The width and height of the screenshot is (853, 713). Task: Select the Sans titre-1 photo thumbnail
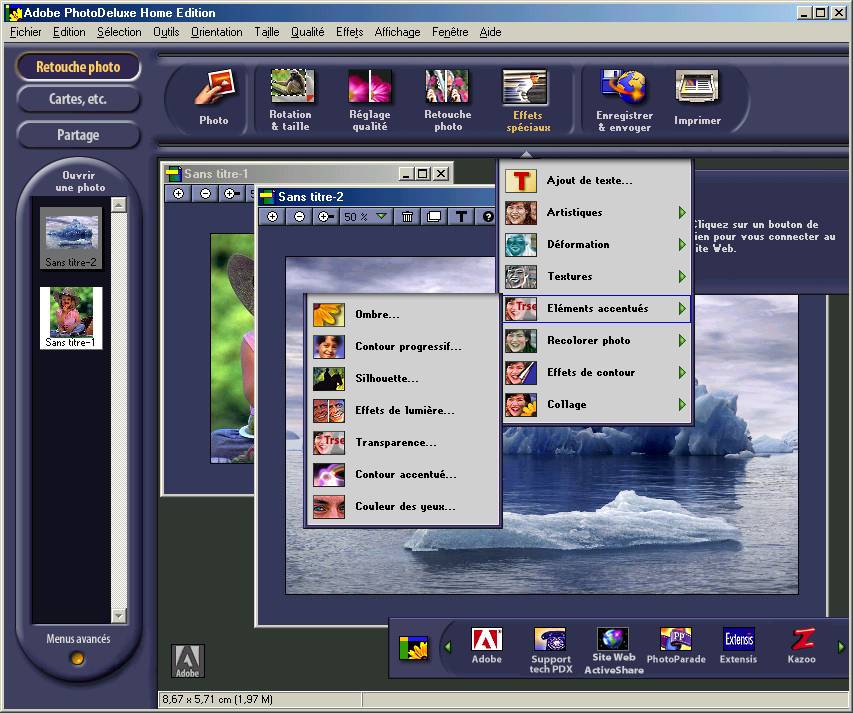pyautogui.click(x=71, y=317)
